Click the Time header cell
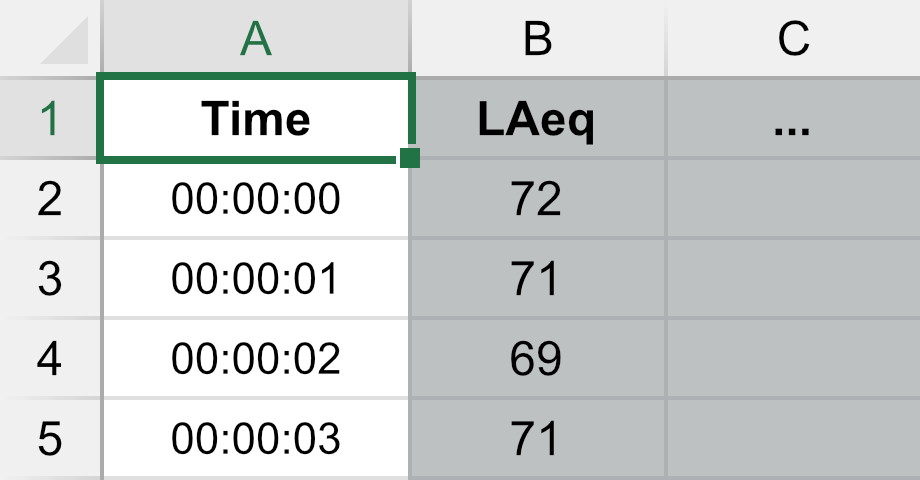 [x=256, y=118]
